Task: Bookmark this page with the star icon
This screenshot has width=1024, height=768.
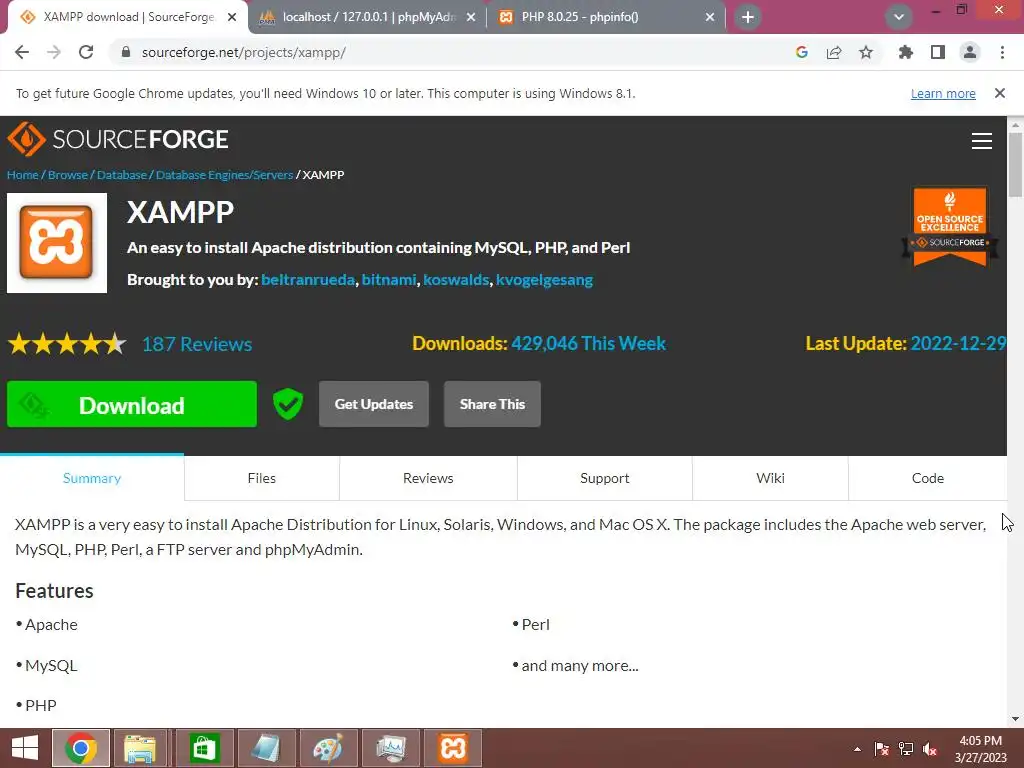Action: click(866, 52)
